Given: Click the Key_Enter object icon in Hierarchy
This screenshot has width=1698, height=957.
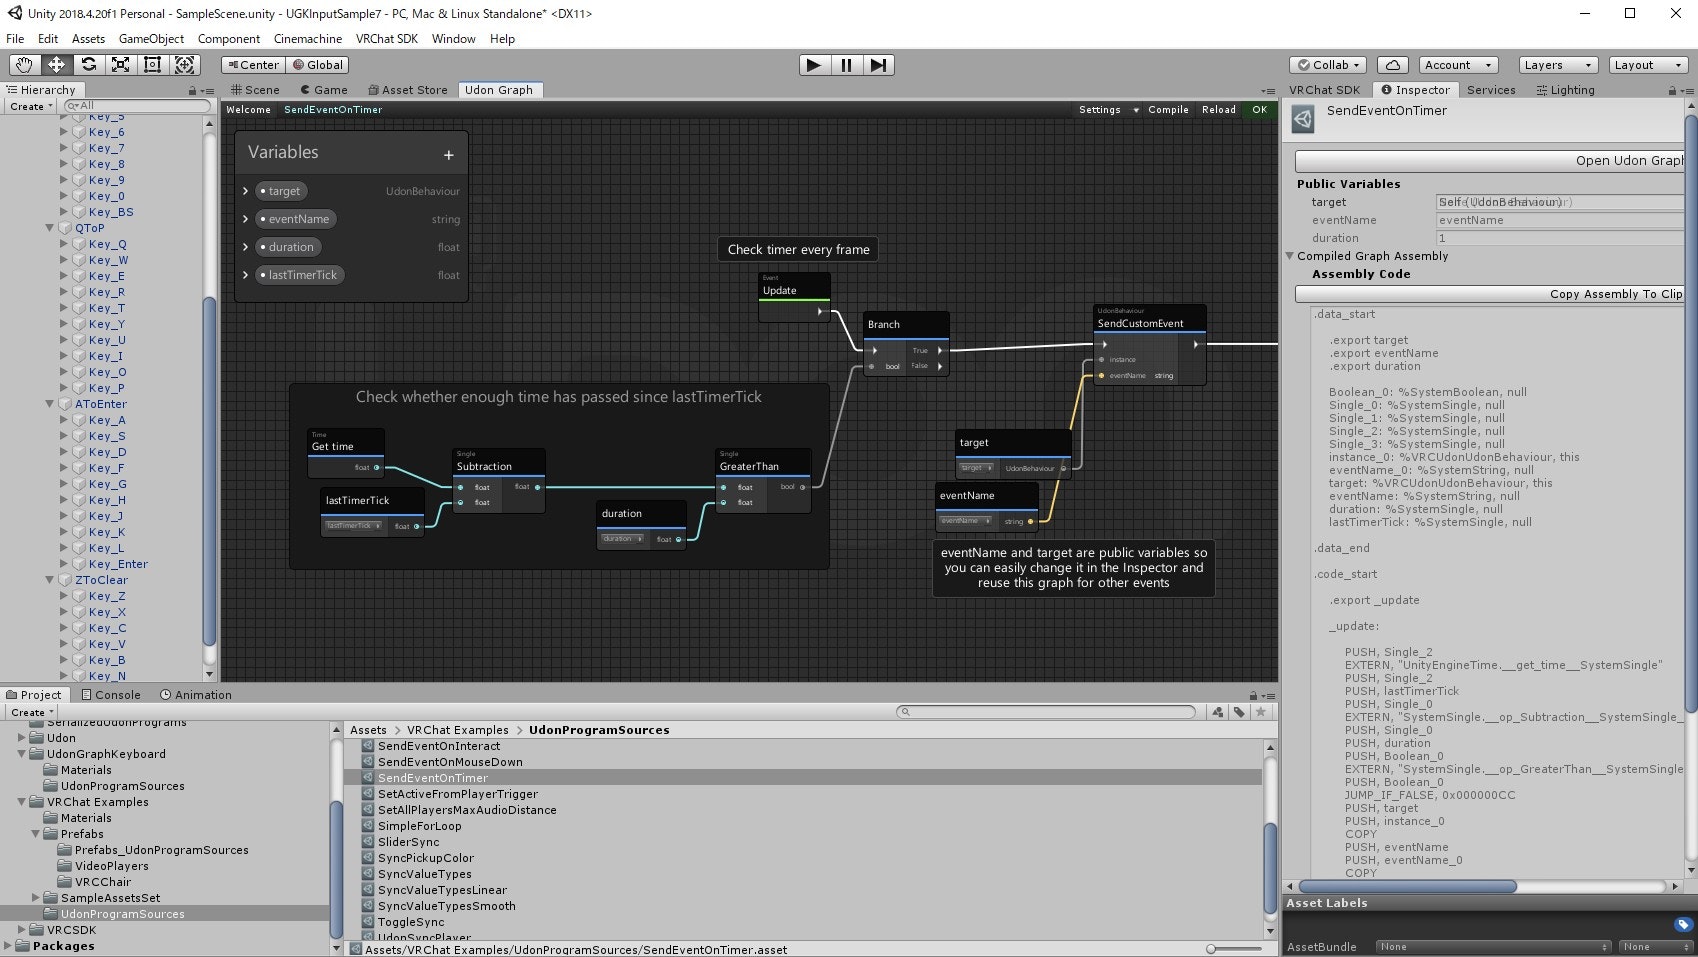Looking at the screenshot, I should (x=79, y=564).
